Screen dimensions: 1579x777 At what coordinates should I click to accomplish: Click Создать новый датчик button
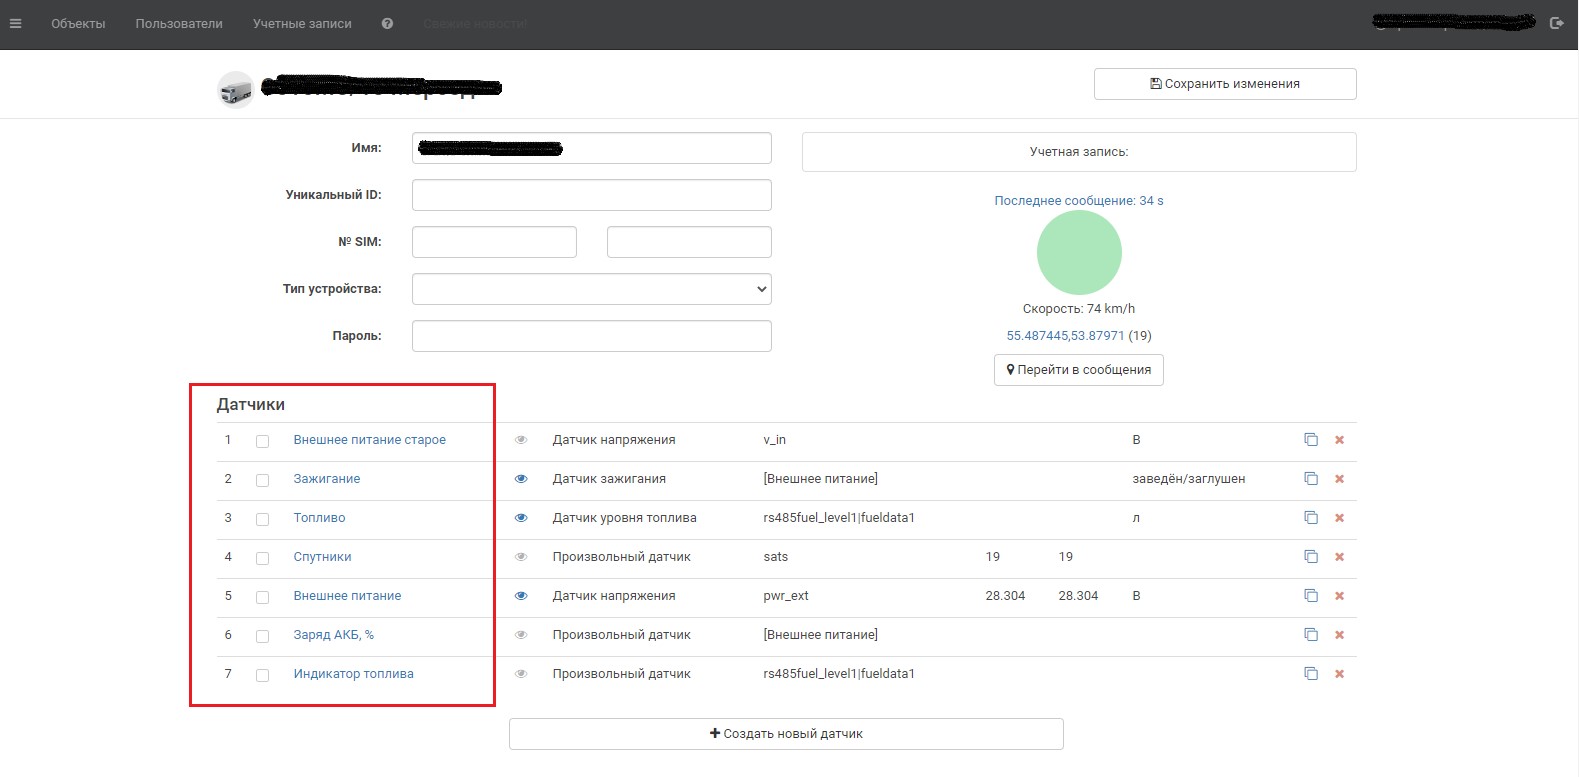pyautogui.click(x=785, y=734)
